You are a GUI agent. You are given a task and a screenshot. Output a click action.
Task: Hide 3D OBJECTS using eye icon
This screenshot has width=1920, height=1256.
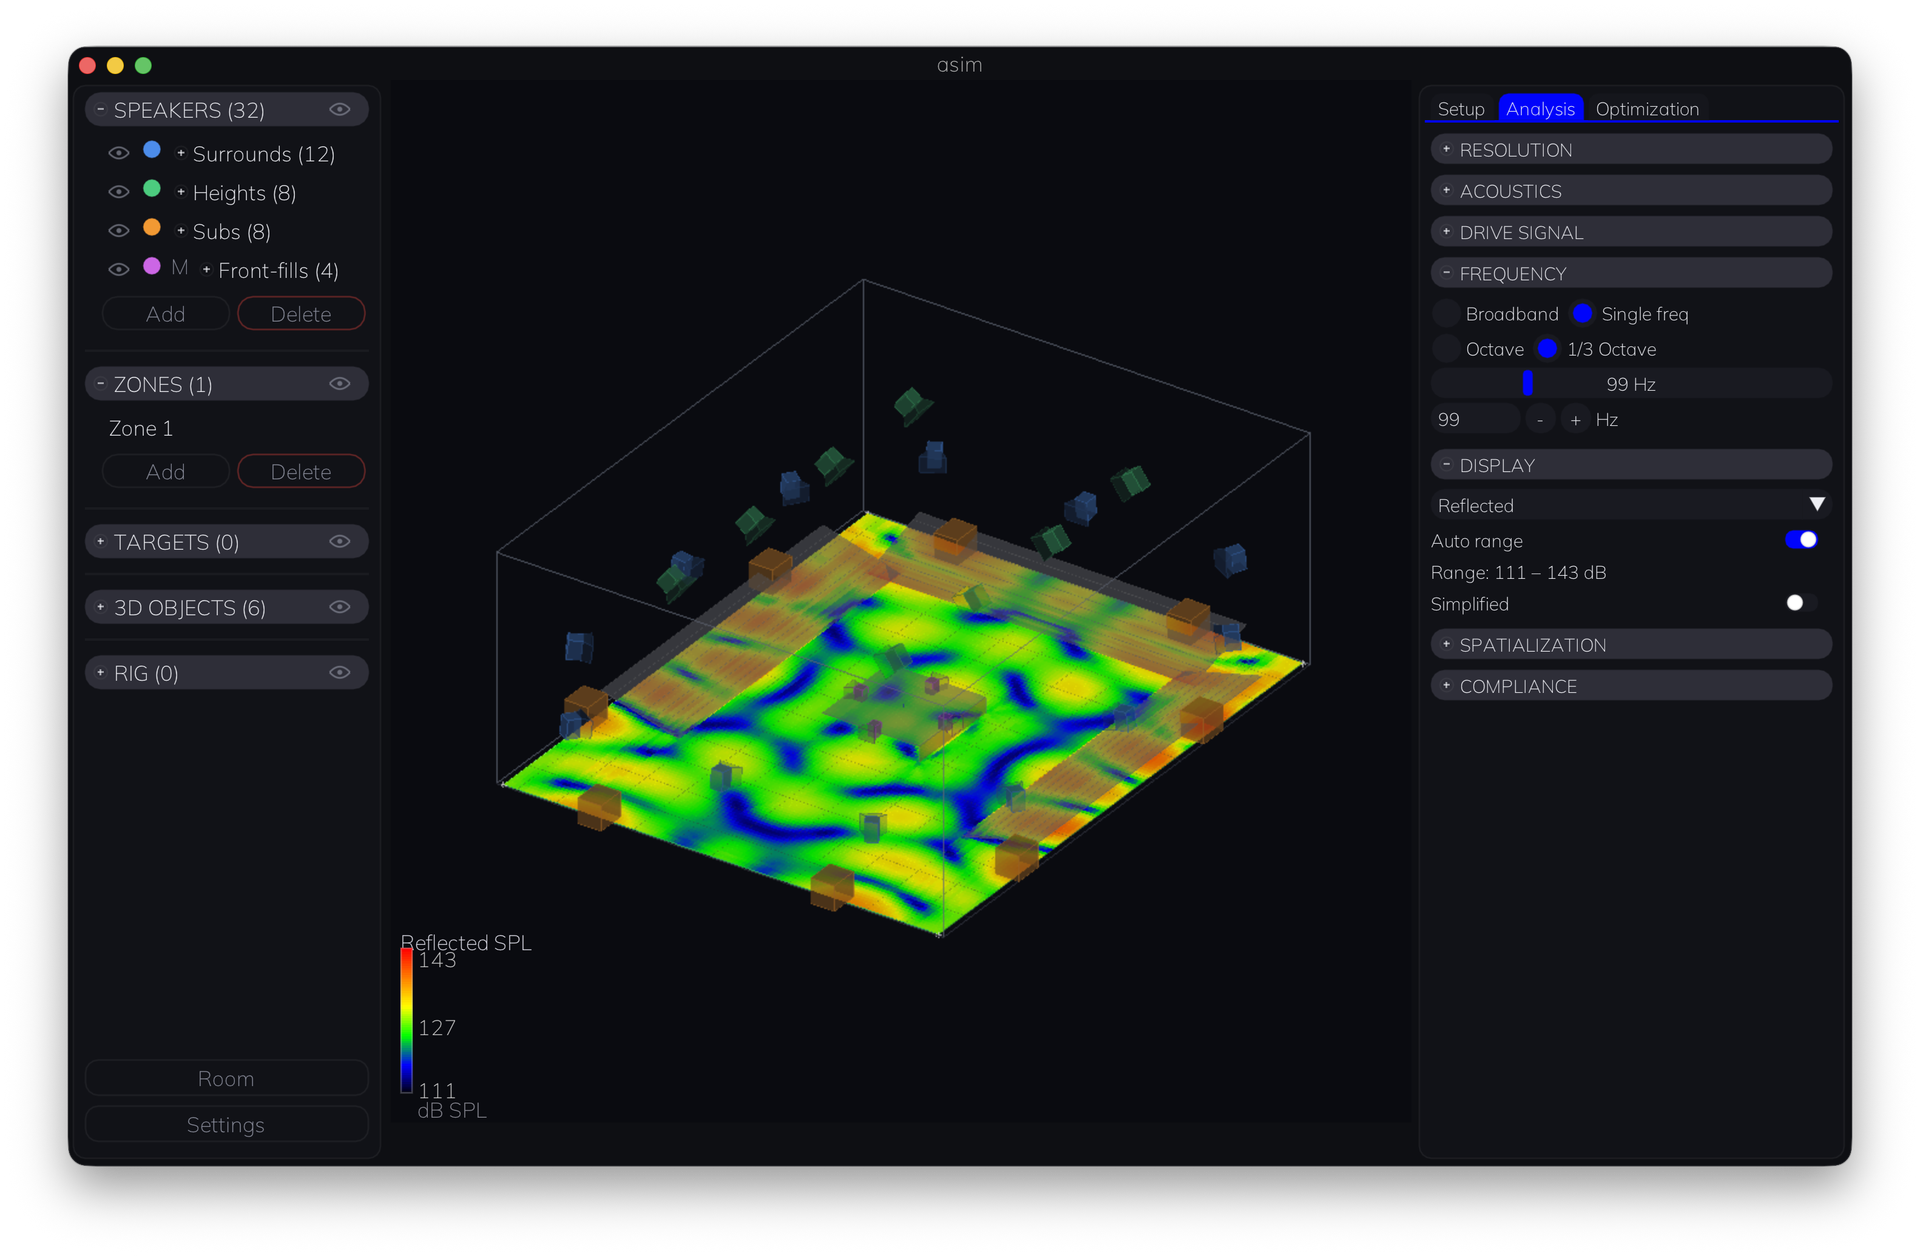coord(340,607)
